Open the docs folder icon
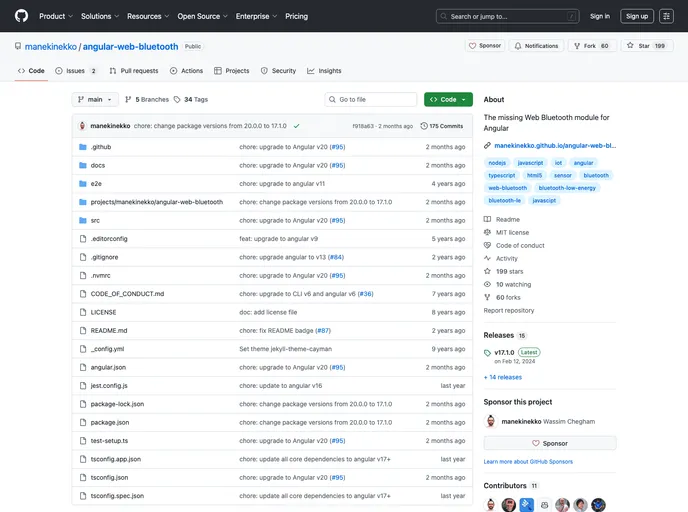Screen dimensions: 688x512 (x=82, y=165)
